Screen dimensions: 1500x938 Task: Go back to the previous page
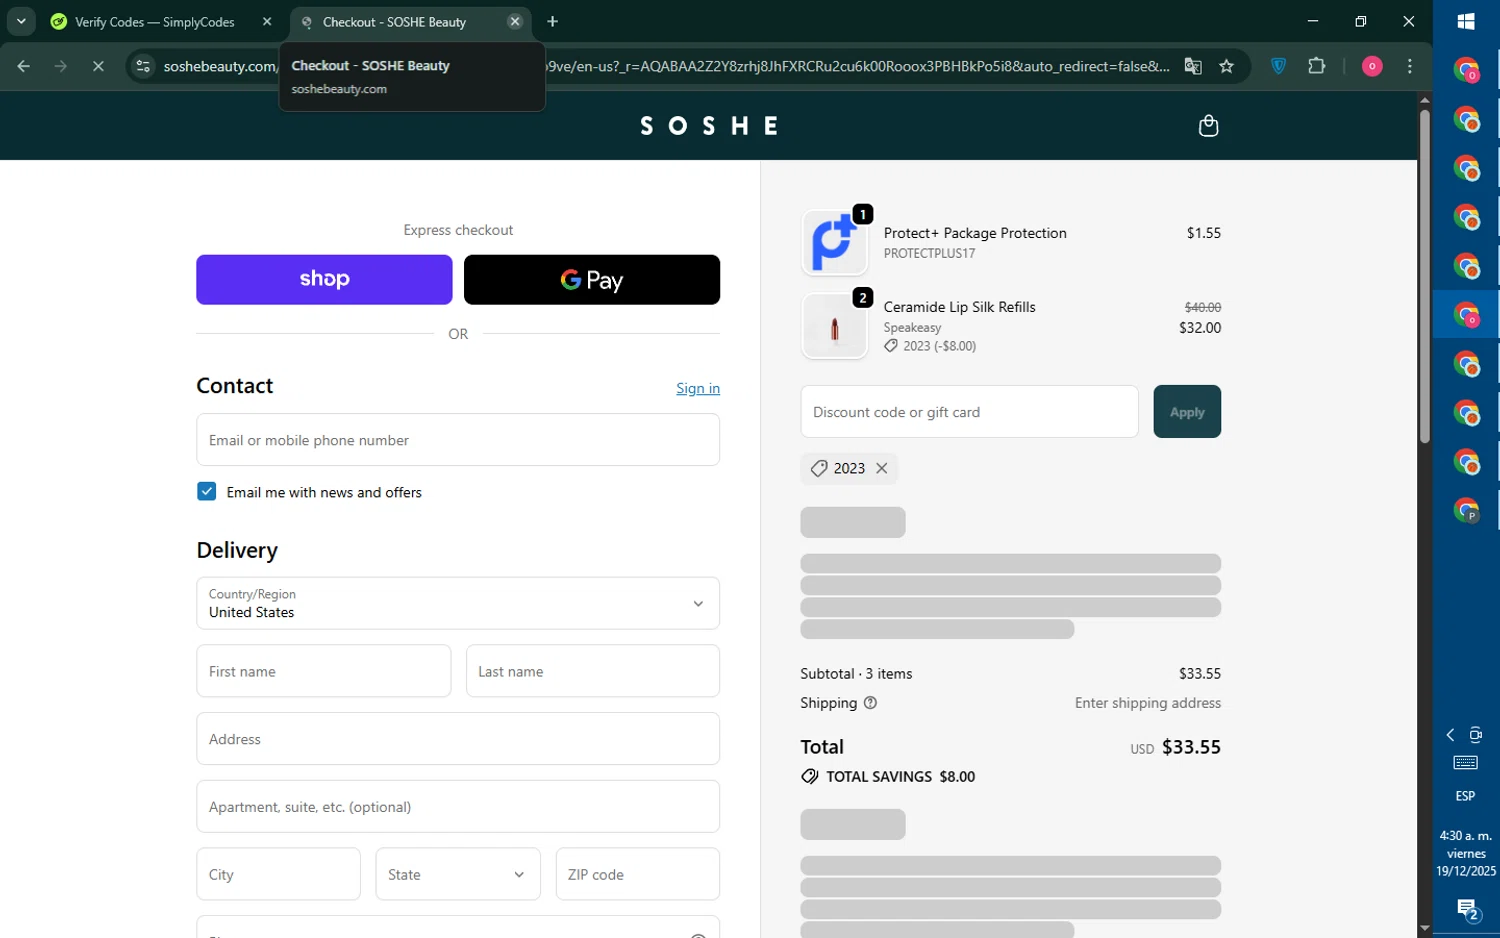[24, 66]
